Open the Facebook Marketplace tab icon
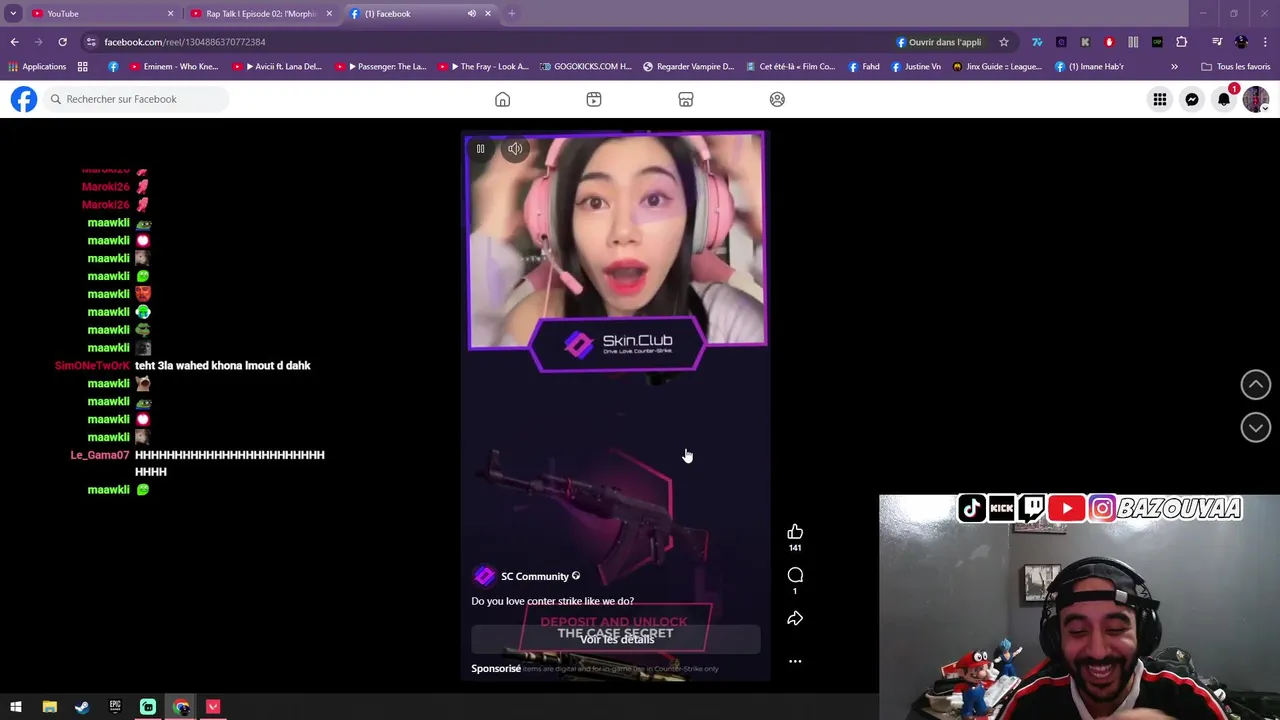The image size is (1280, 720). tap(686, 99)
